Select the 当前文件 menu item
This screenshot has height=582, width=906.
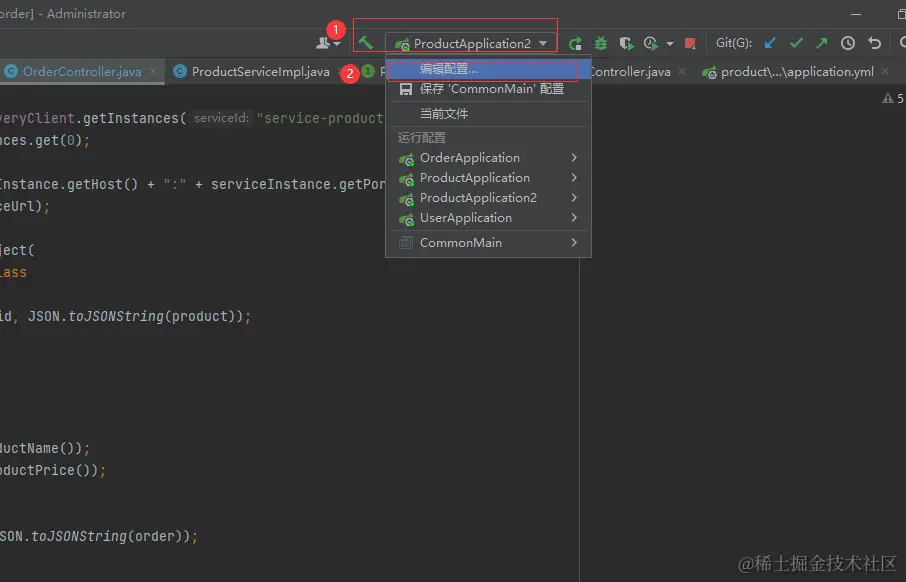pos(488,114)
